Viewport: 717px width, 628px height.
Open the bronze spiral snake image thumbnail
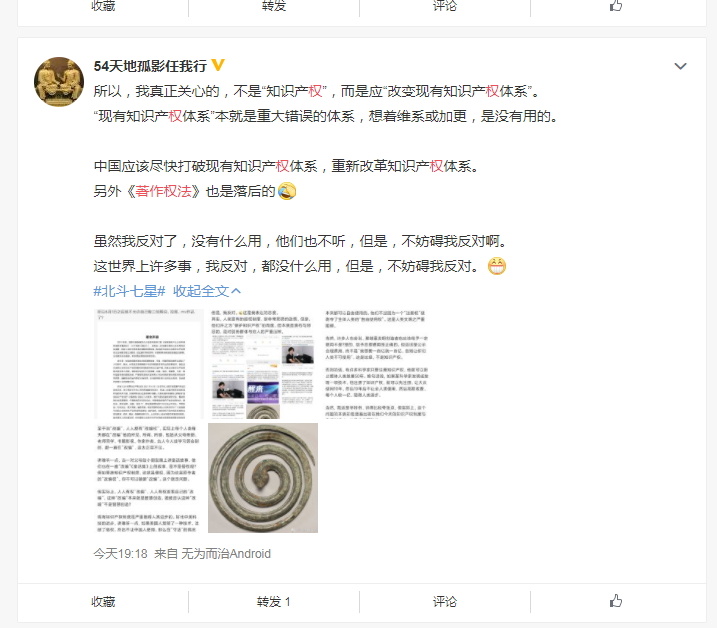coord(263,478)
